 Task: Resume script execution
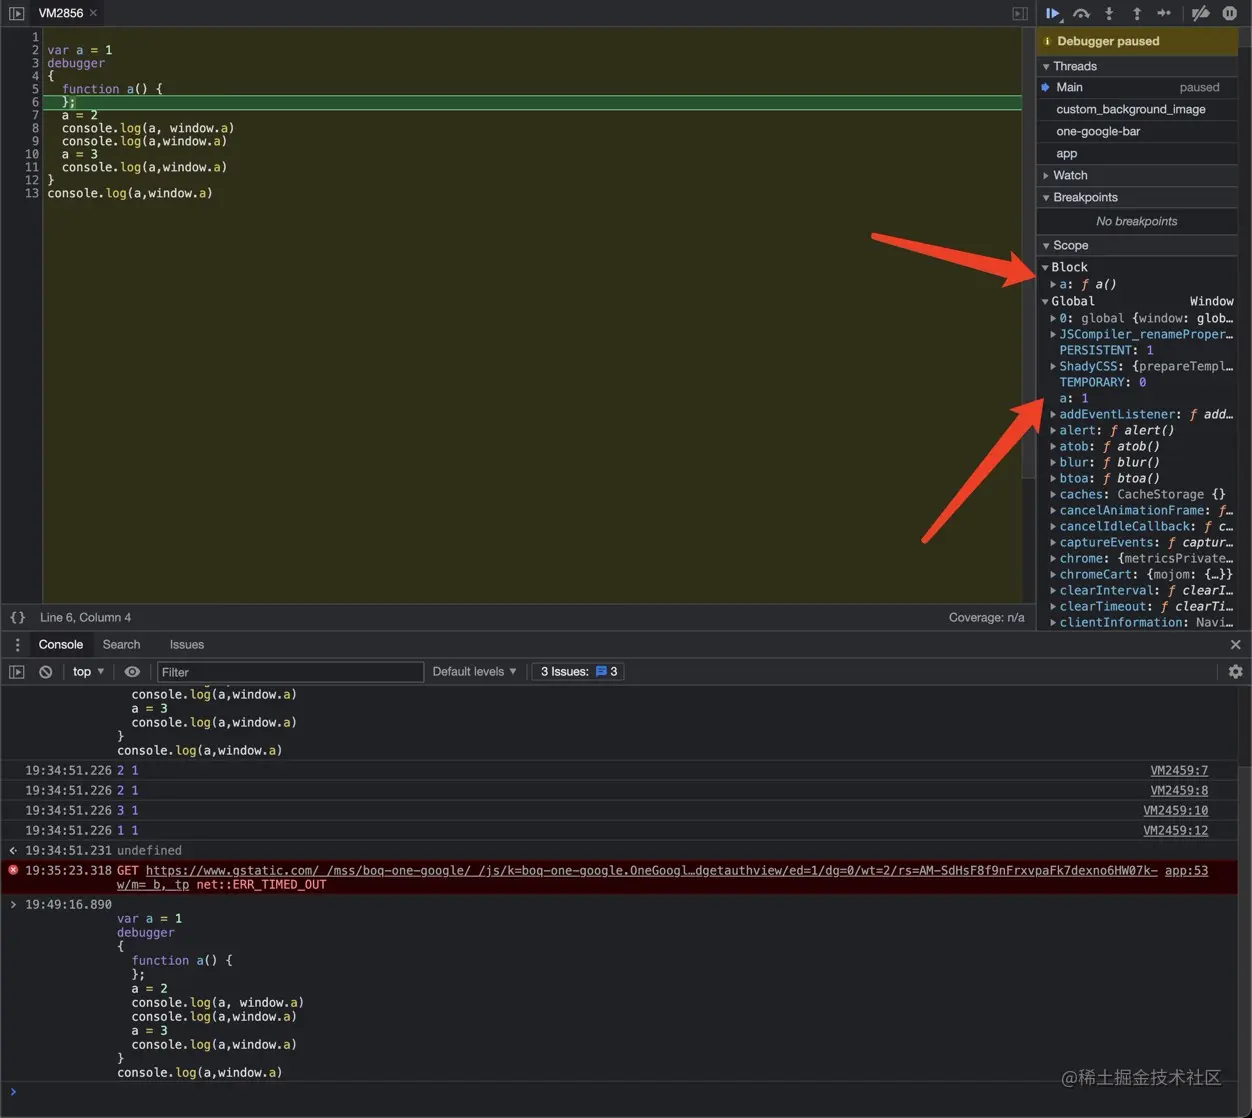(x=1053, y=13)
